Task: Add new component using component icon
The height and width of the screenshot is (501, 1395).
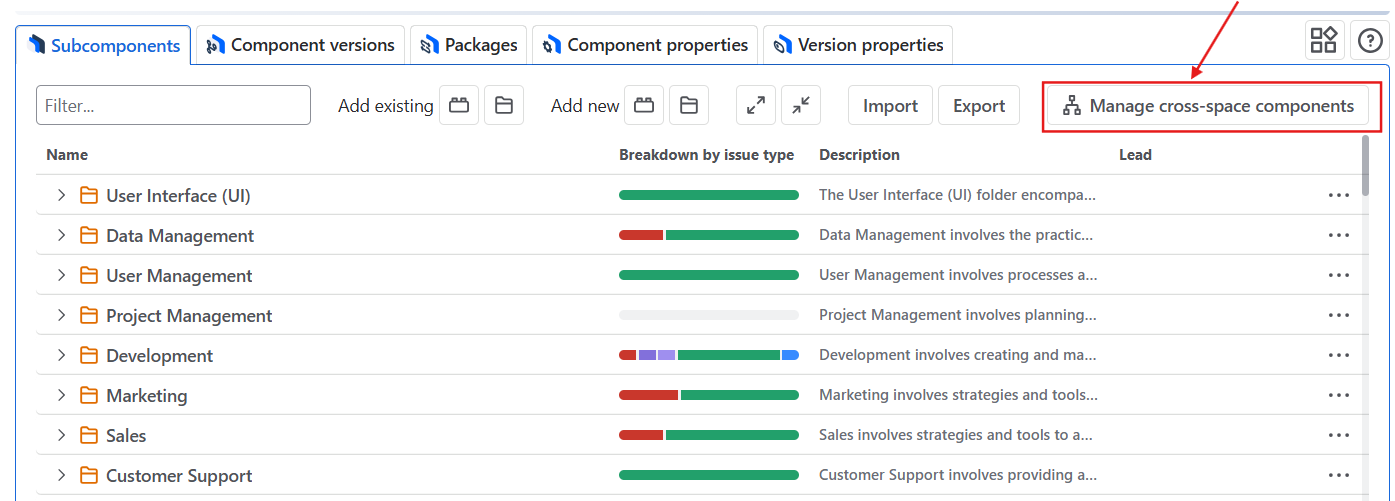Action: [x=644, y=105]
